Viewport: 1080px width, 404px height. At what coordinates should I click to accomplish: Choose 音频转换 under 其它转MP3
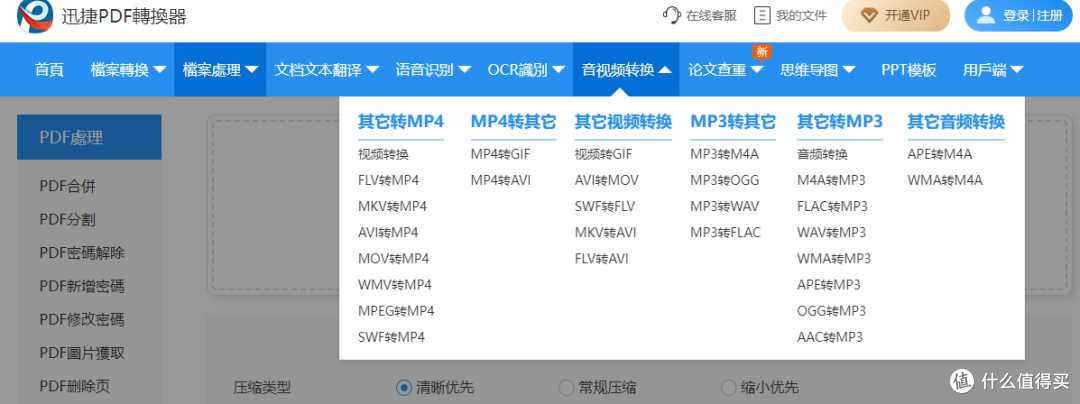point(822,154)
